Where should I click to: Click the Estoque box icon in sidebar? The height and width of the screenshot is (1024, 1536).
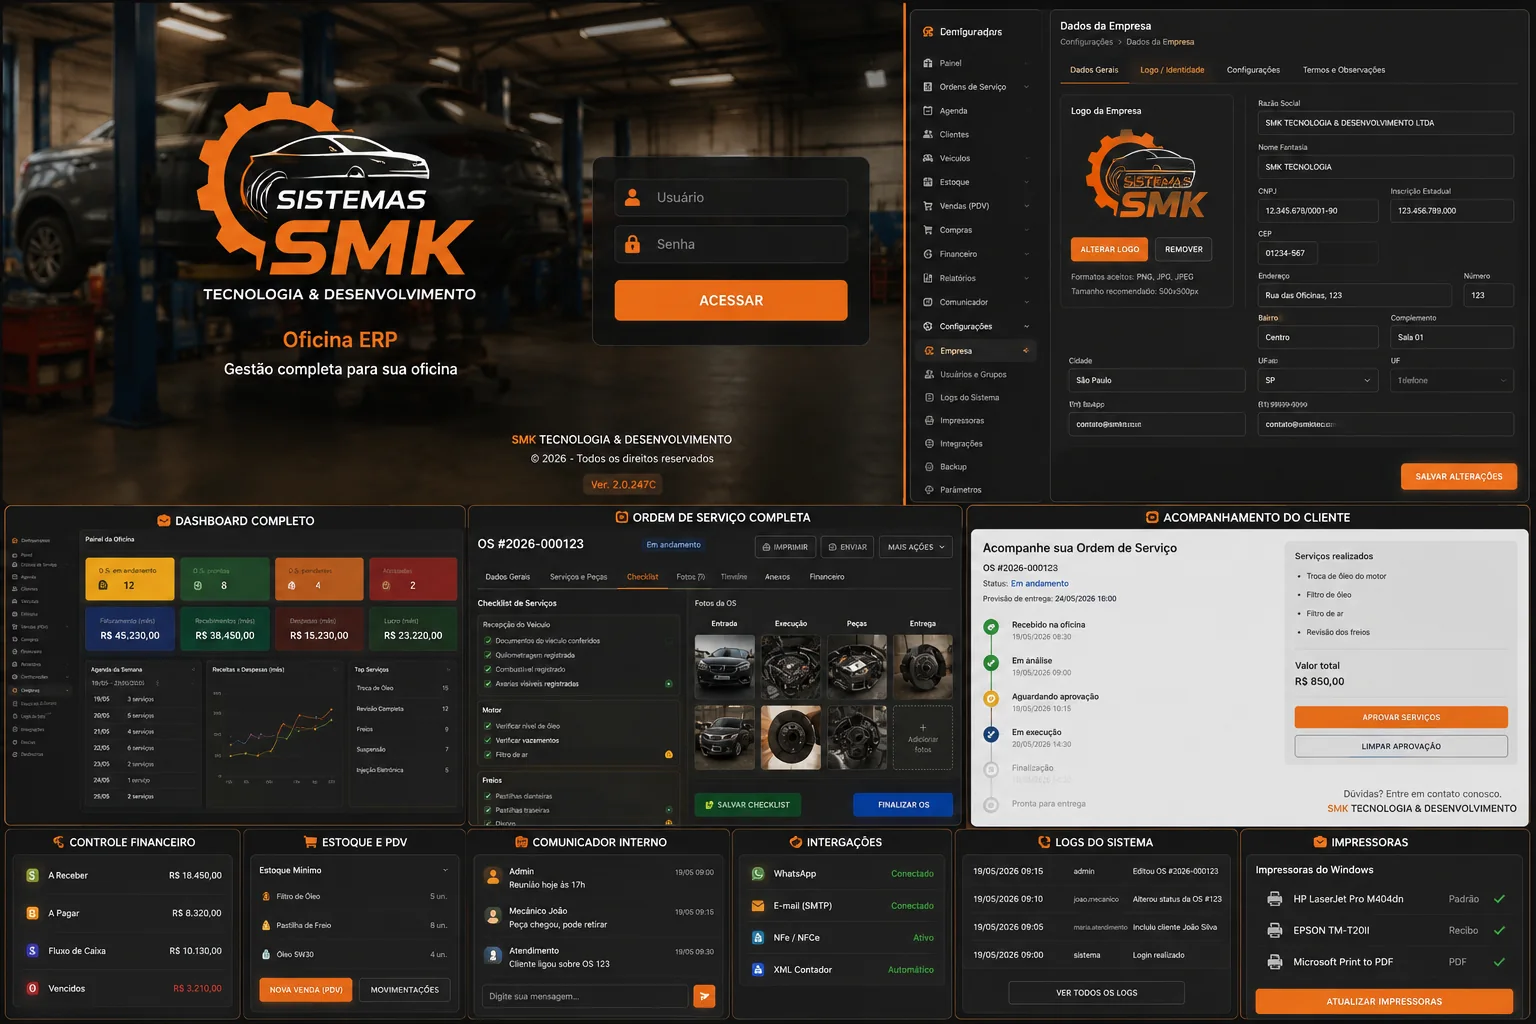[x=928, y=182]
